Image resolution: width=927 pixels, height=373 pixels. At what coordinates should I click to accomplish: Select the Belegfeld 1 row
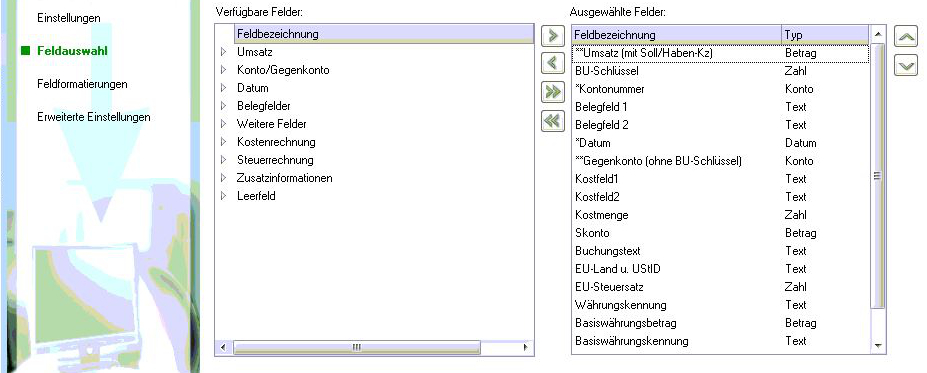(721, 107)
